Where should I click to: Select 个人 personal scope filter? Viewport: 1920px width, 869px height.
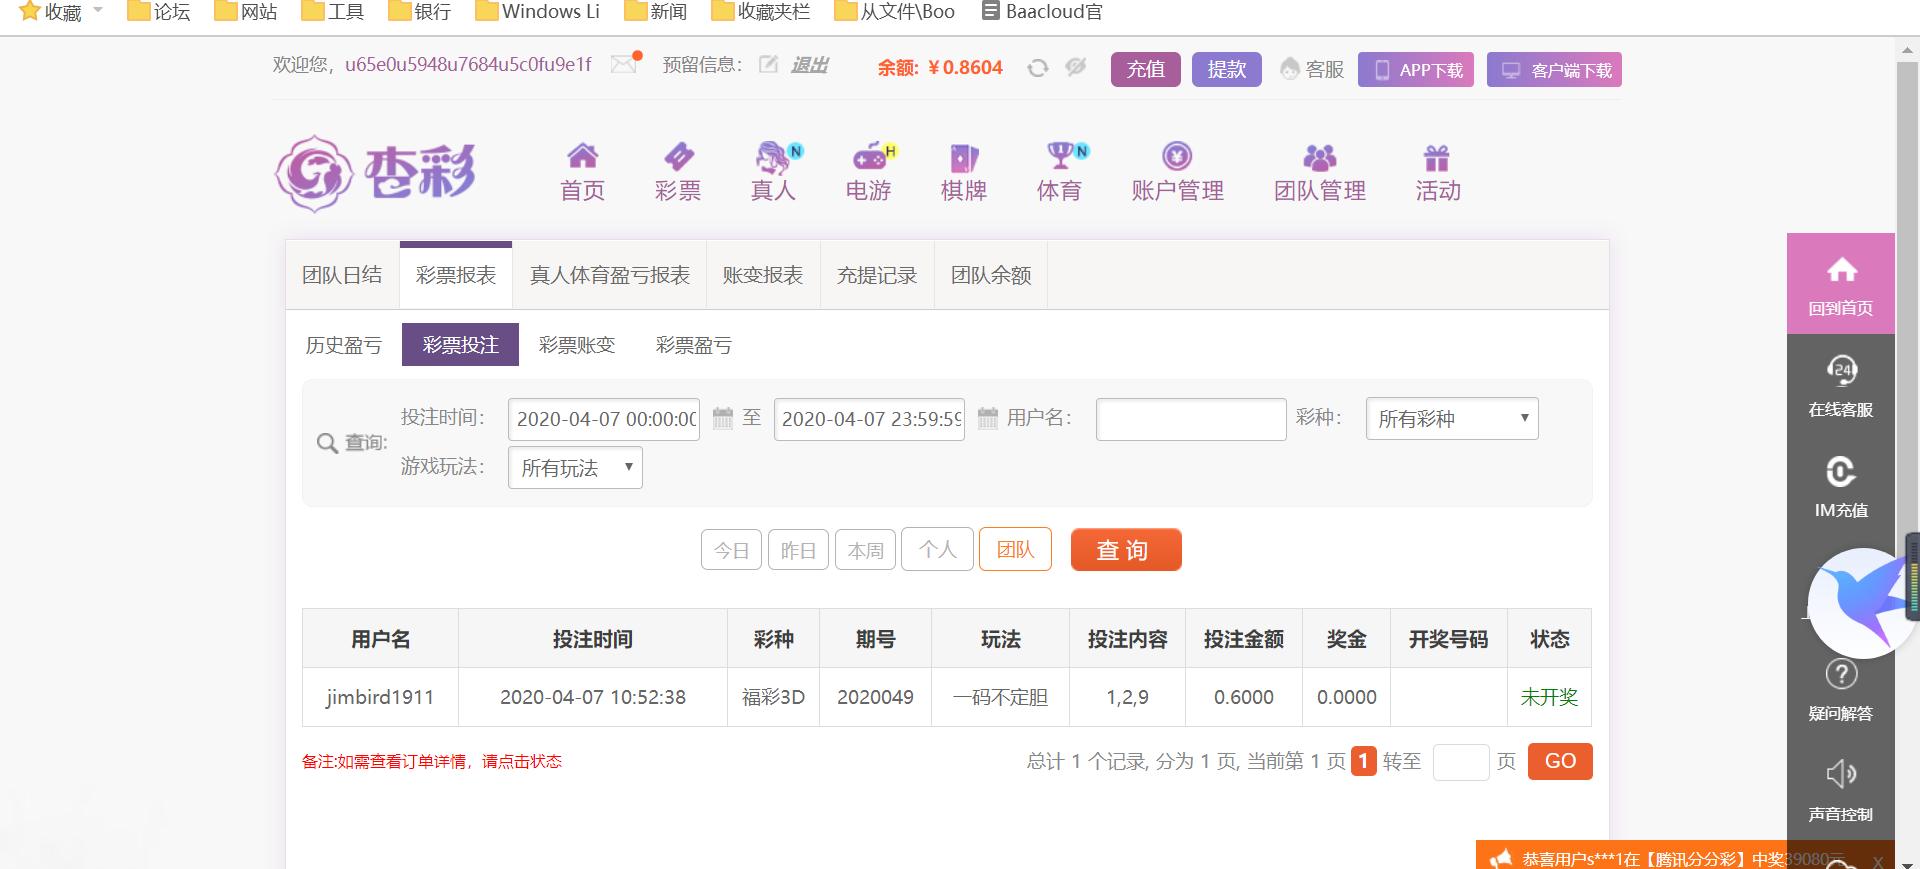point(937,549)
